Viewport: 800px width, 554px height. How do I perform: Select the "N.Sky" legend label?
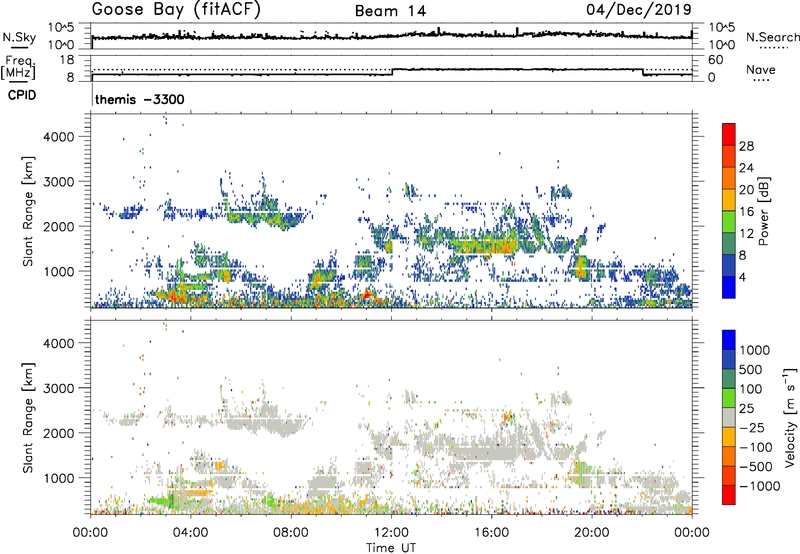click(19, 37)
